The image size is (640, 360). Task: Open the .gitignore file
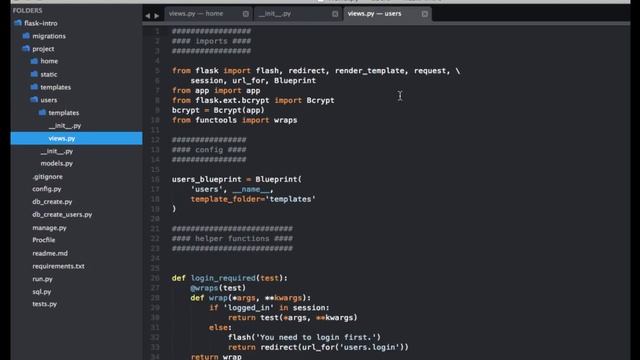[47, 176]
